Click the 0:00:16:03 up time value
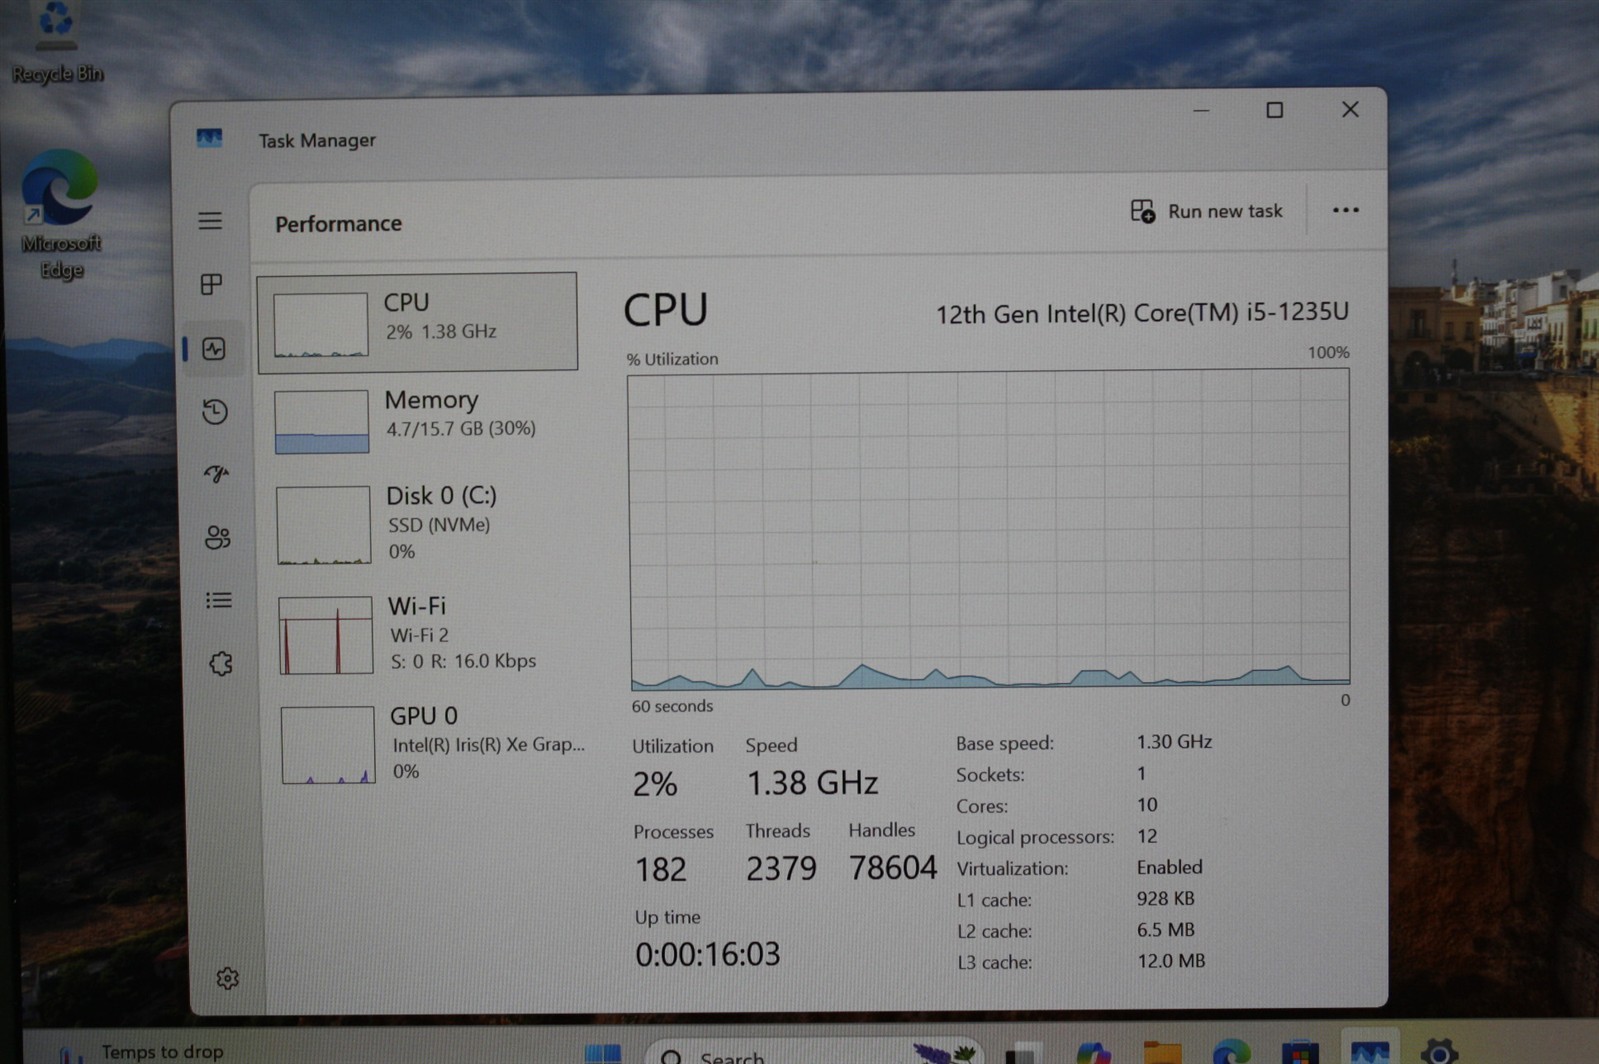1599x1064 pixels. tap(708, 954)
